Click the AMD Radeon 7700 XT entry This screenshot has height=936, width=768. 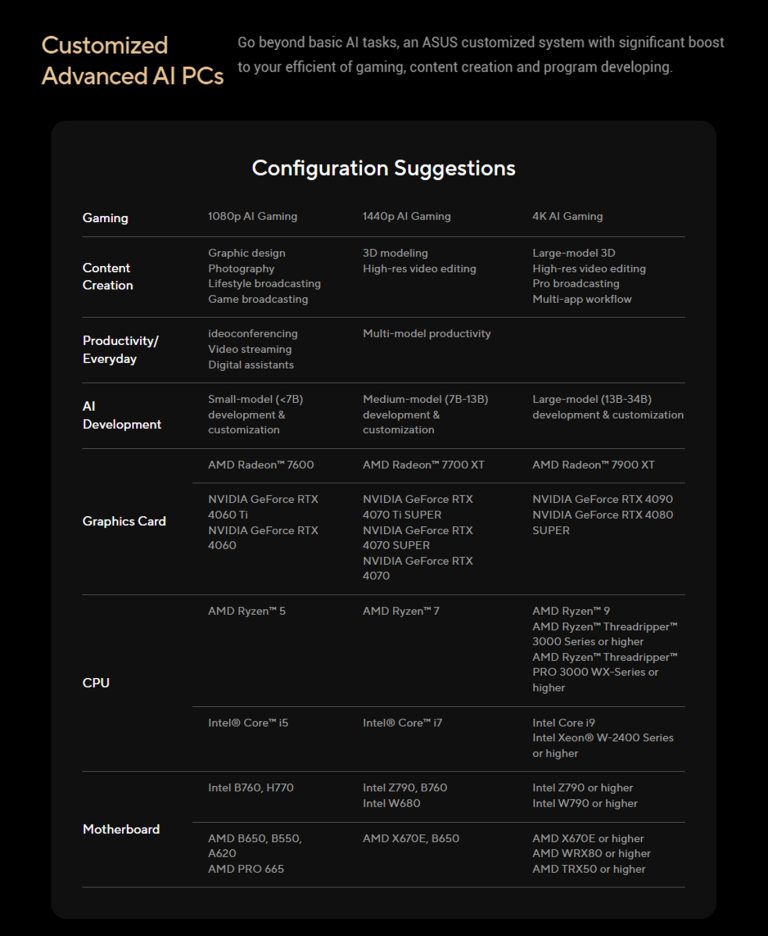pos(424,464)
